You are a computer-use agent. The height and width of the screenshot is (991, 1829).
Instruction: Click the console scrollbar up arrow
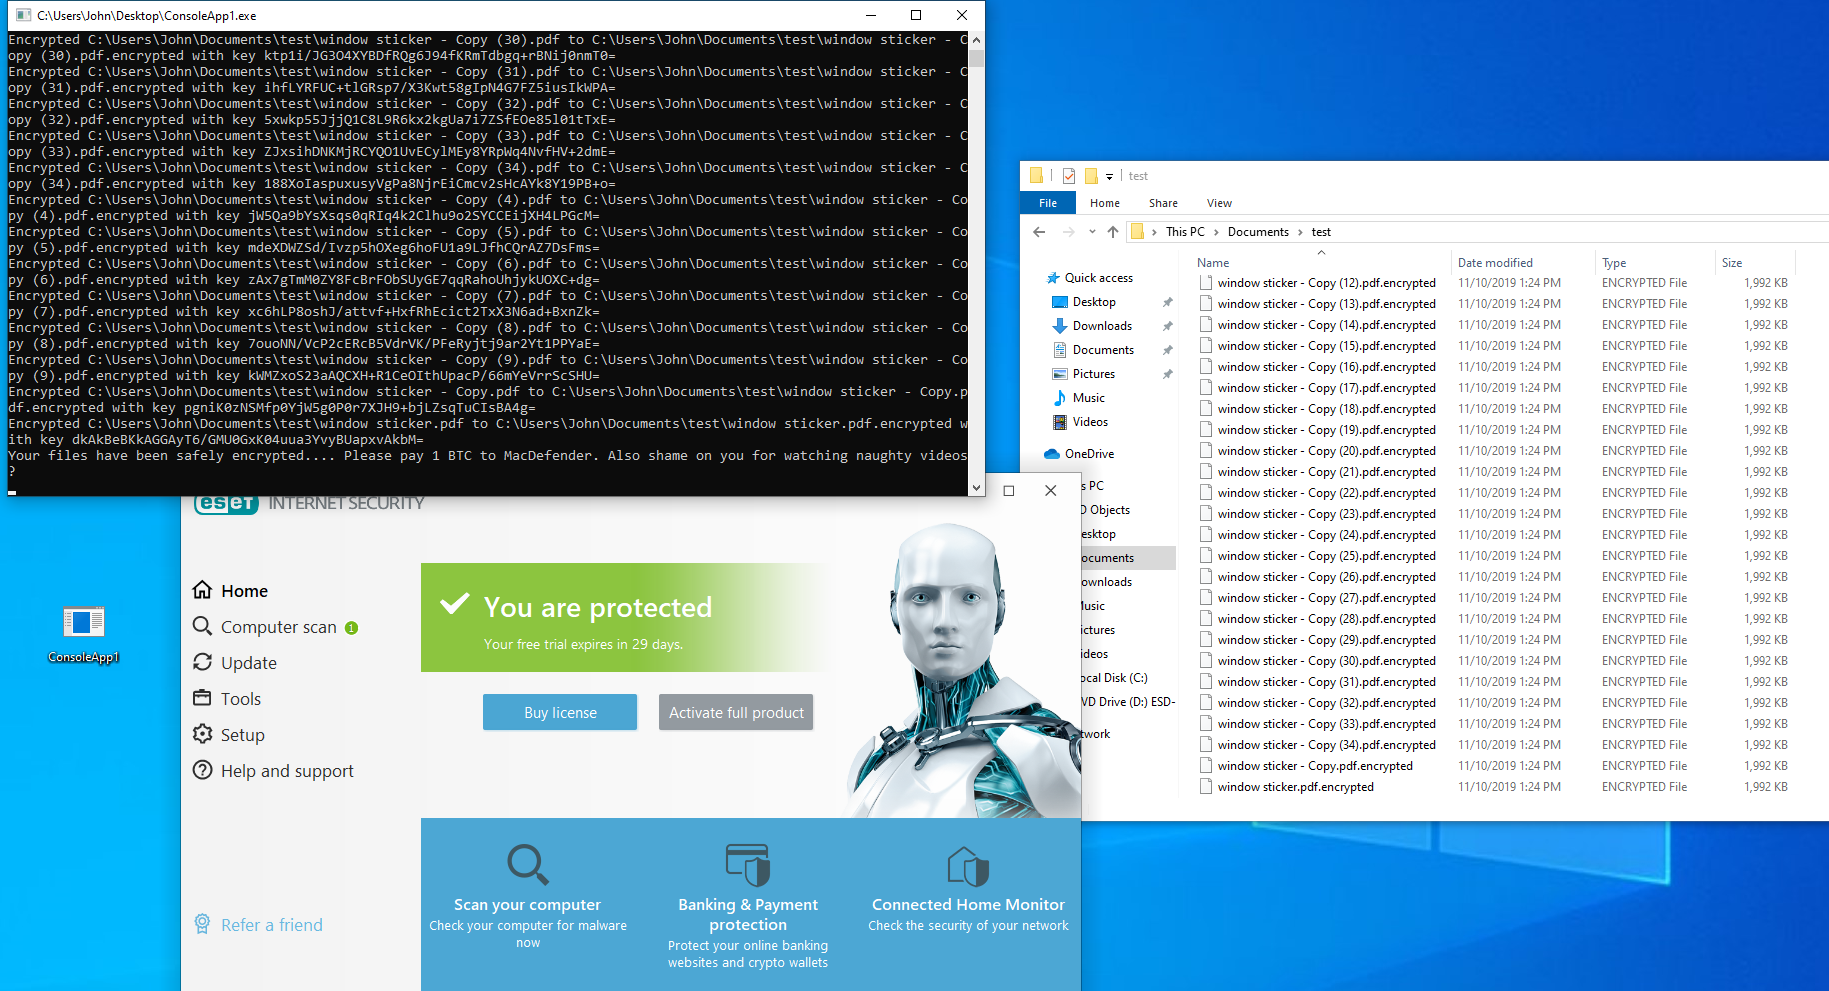tap(976, 40)
